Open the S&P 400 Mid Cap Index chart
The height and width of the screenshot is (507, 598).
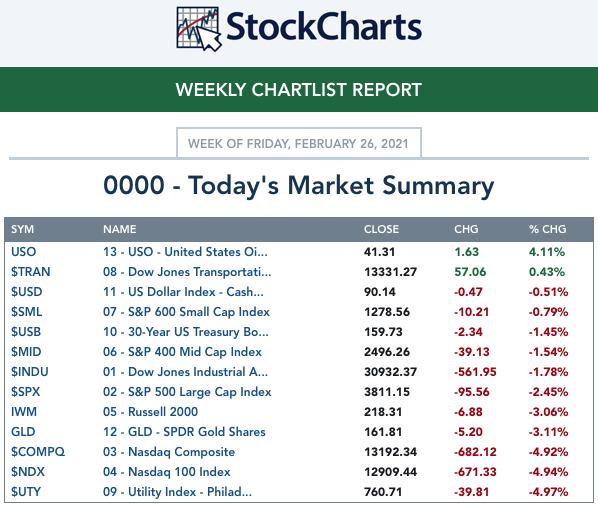[x=182, y=352]
